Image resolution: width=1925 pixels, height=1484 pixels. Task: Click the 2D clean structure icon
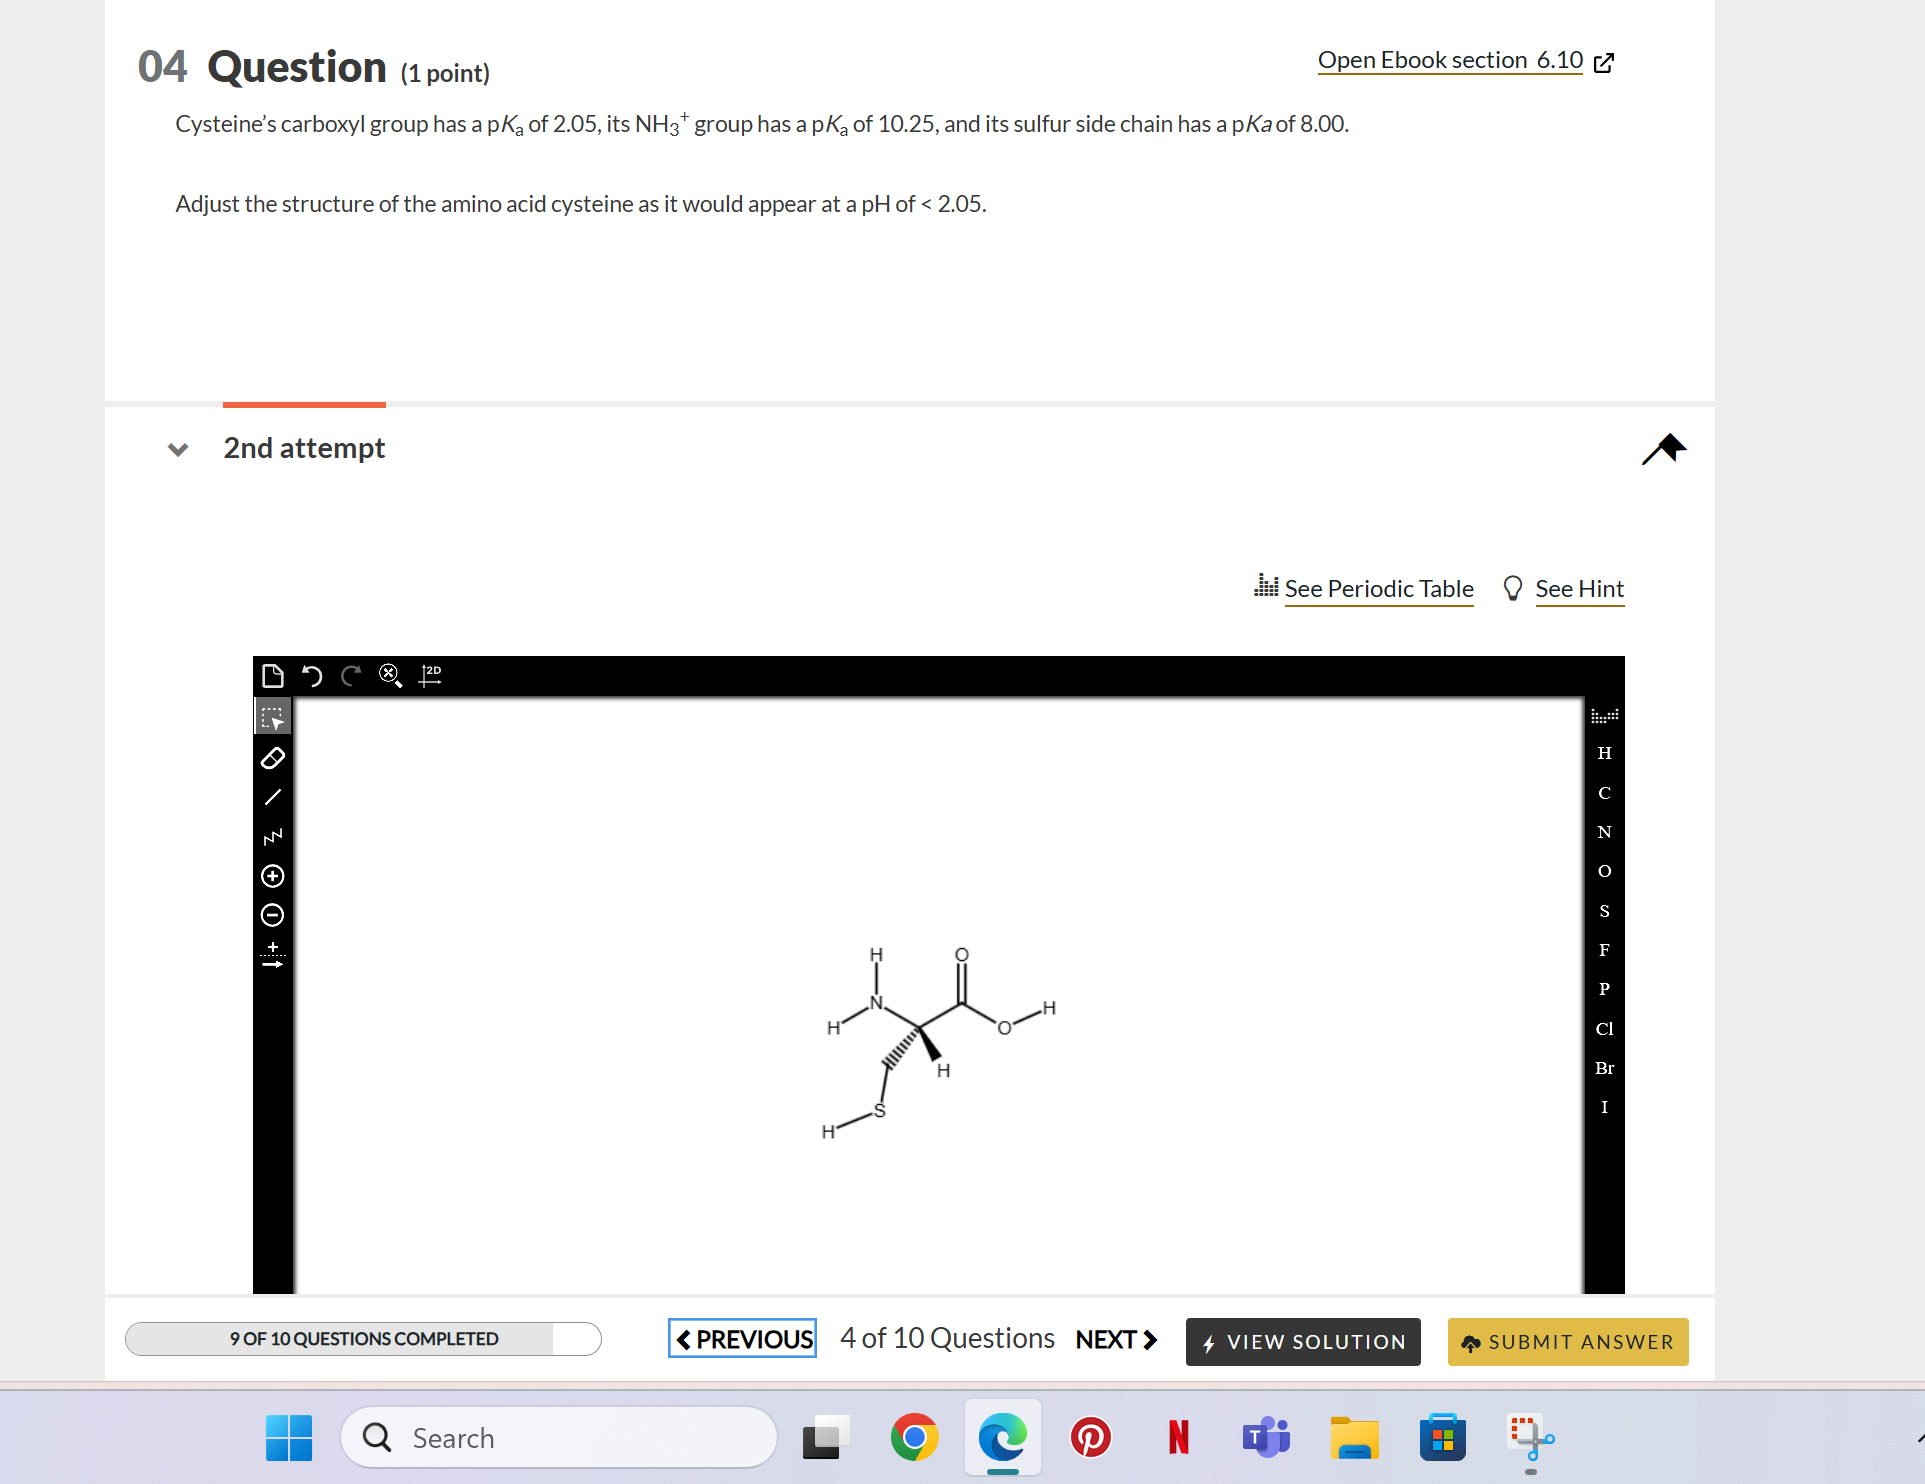point(430,676)
